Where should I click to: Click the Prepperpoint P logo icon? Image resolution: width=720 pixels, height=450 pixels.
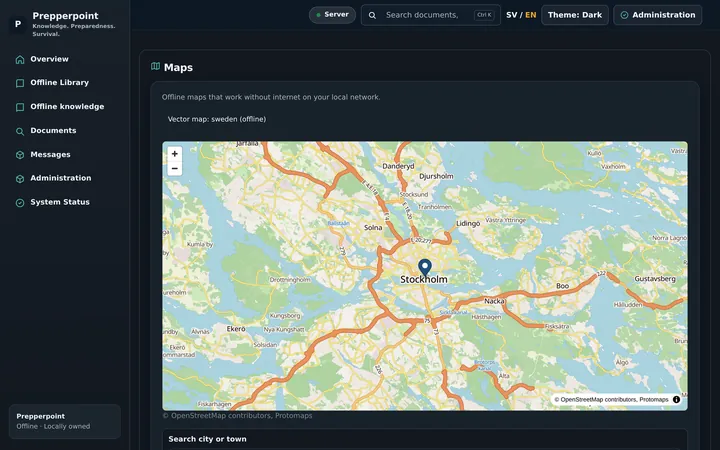(18, 24)
